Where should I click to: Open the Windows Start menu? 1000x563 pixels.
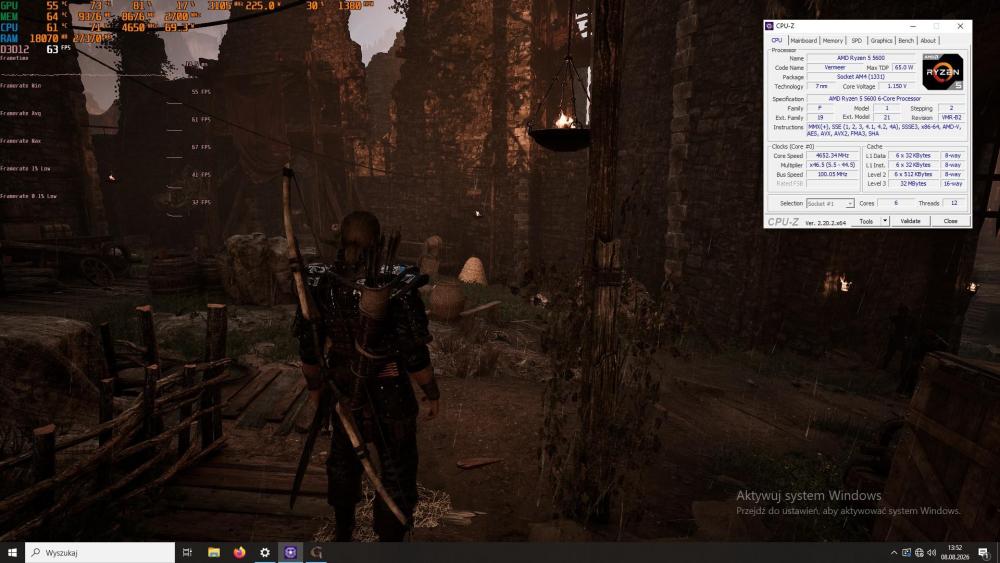tap(11, 552)
